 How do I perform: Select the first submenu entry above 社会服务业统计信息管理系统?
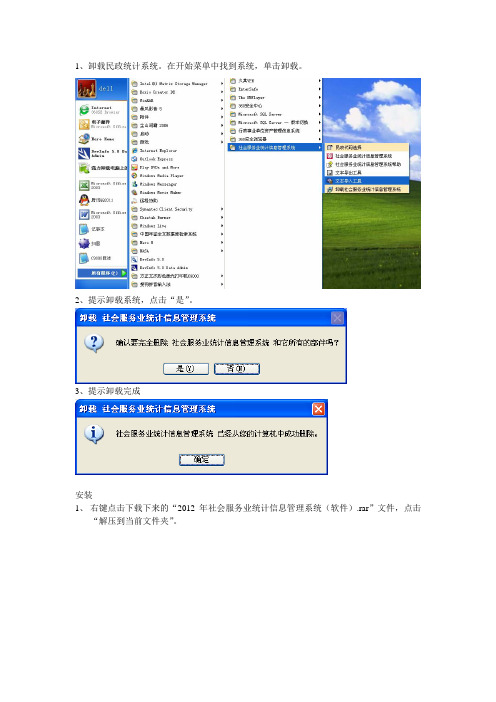[367, 147]
